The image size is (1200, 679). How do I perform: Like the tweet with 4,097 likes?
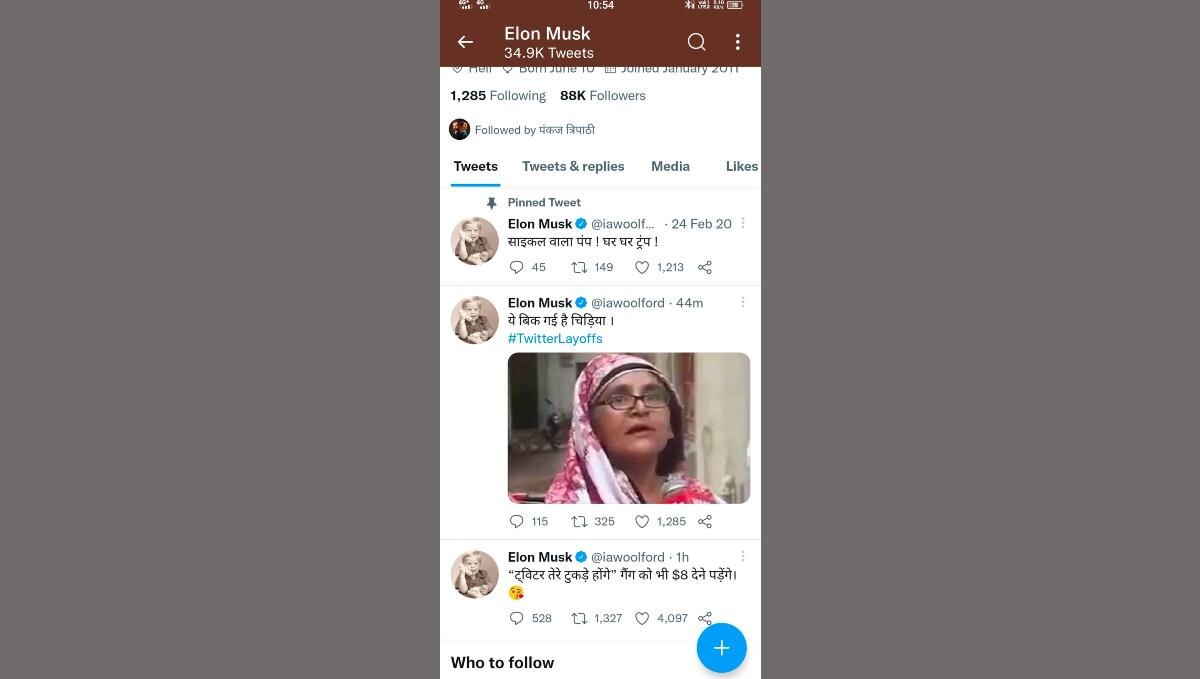click(x=643, y=618)
